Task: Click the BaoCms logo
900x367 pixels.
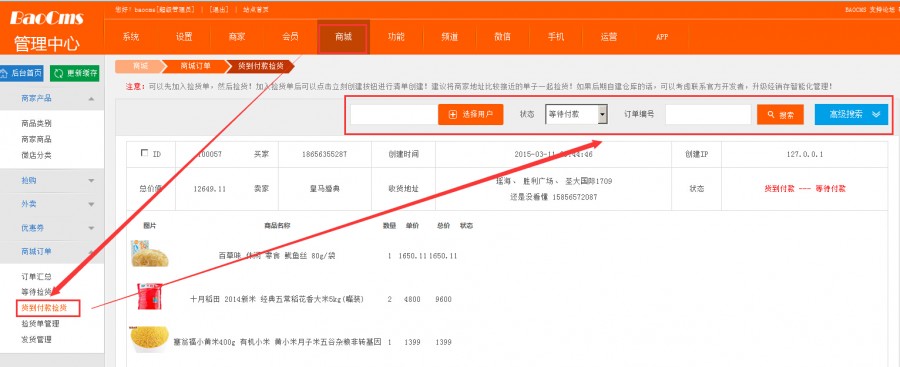Action: [x=46, y=18]
